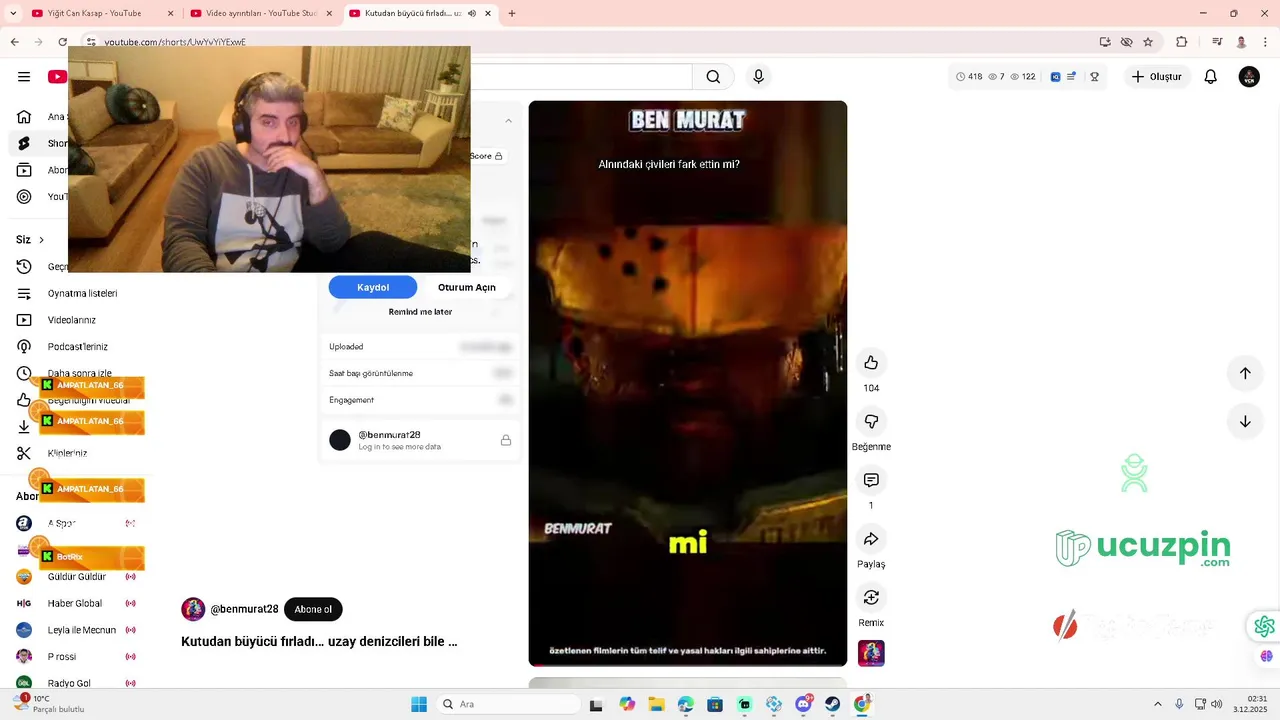The width and height of the screenshot is (1280, 720).
Task: Click the ucuzpin.com logo
Action: click(1143, 549)
